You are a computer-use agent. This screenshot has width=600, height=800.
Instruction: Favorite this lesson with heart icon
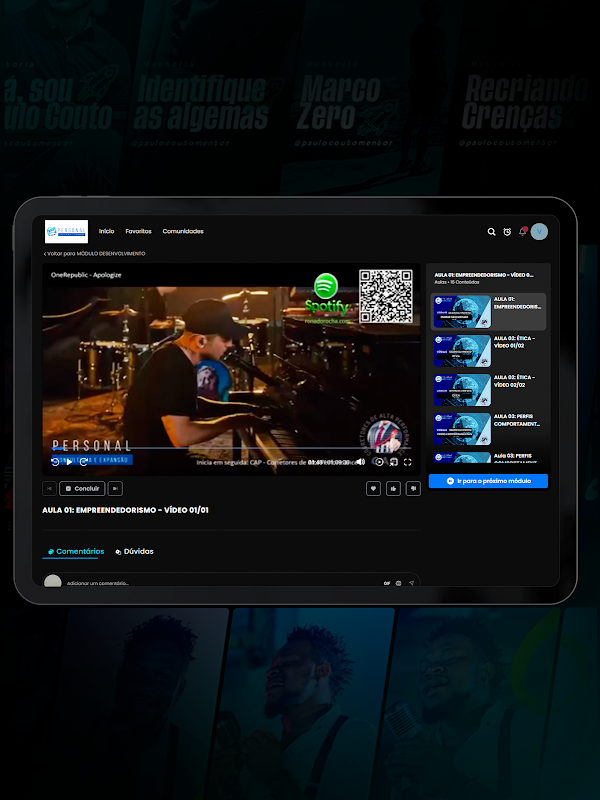point(373,488)
